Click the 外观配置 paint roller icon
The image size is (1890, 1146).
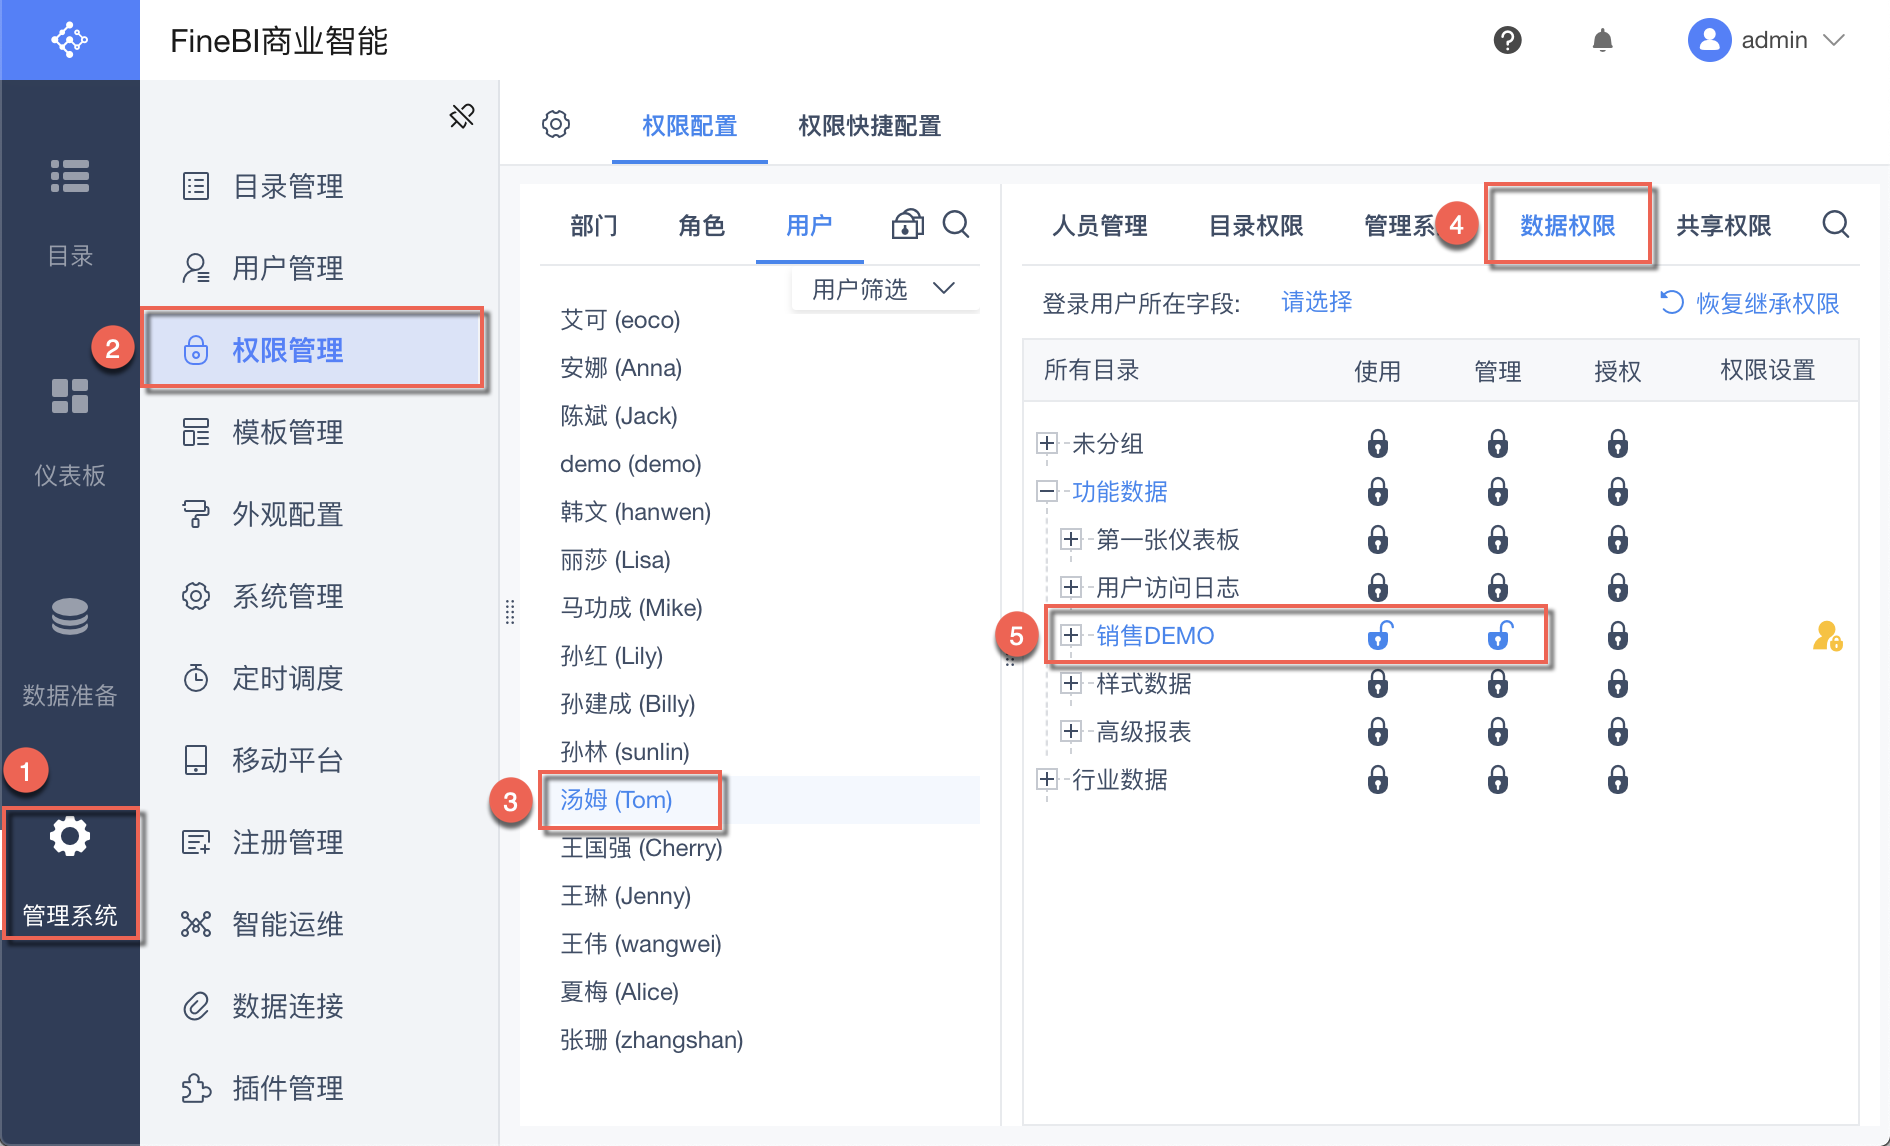coord(196,514)
